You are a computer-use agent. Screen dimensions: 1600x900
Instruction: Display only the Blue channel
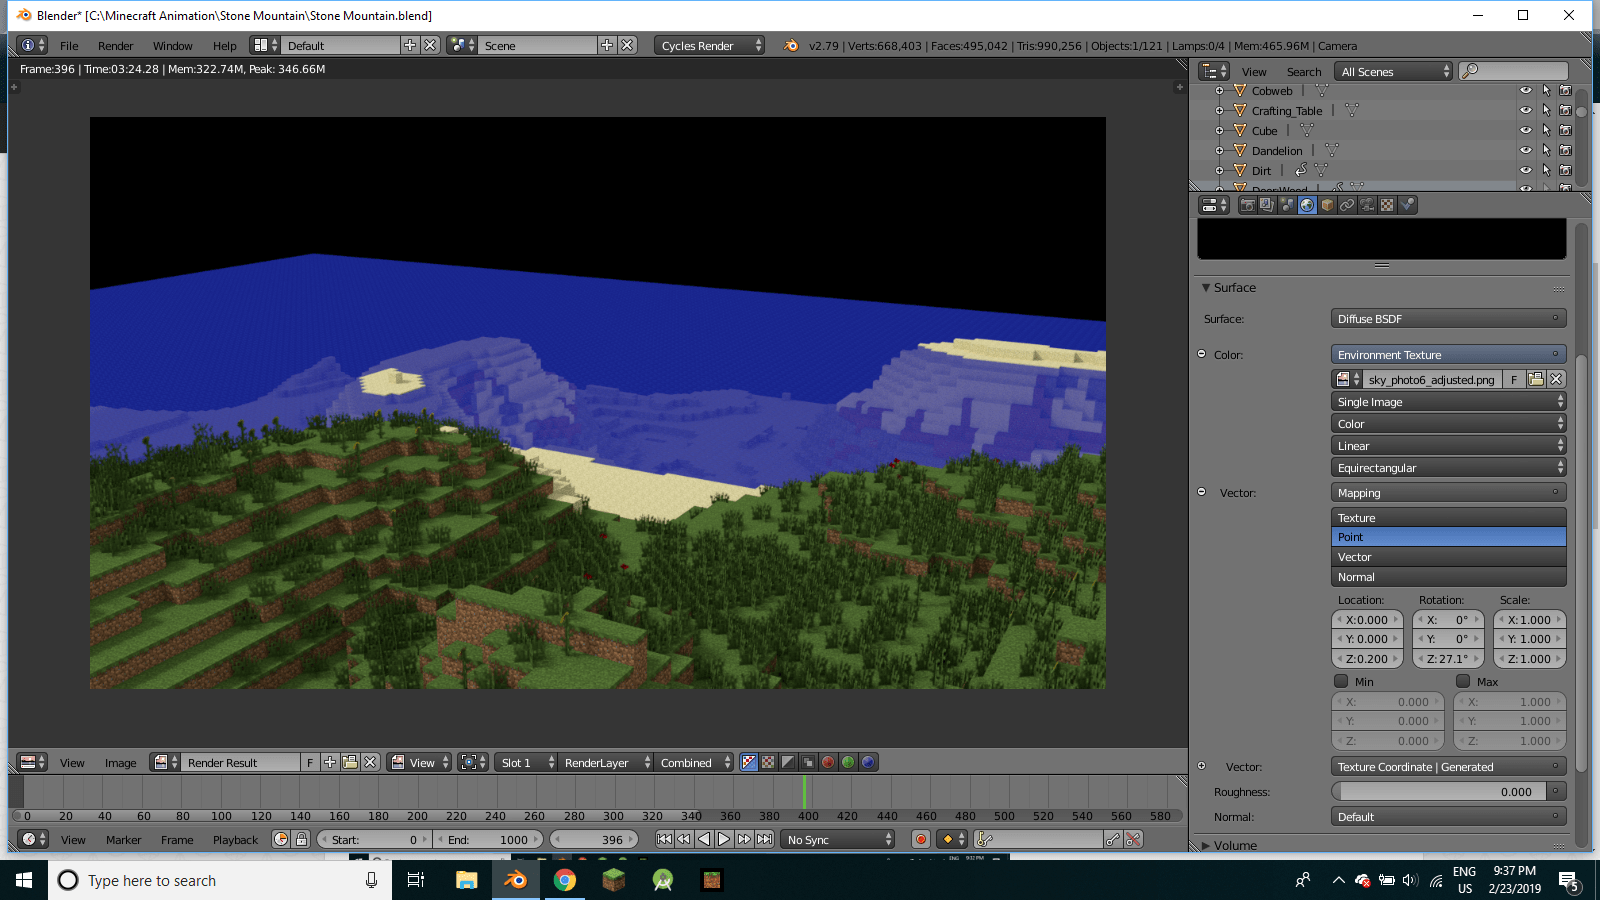868,762
